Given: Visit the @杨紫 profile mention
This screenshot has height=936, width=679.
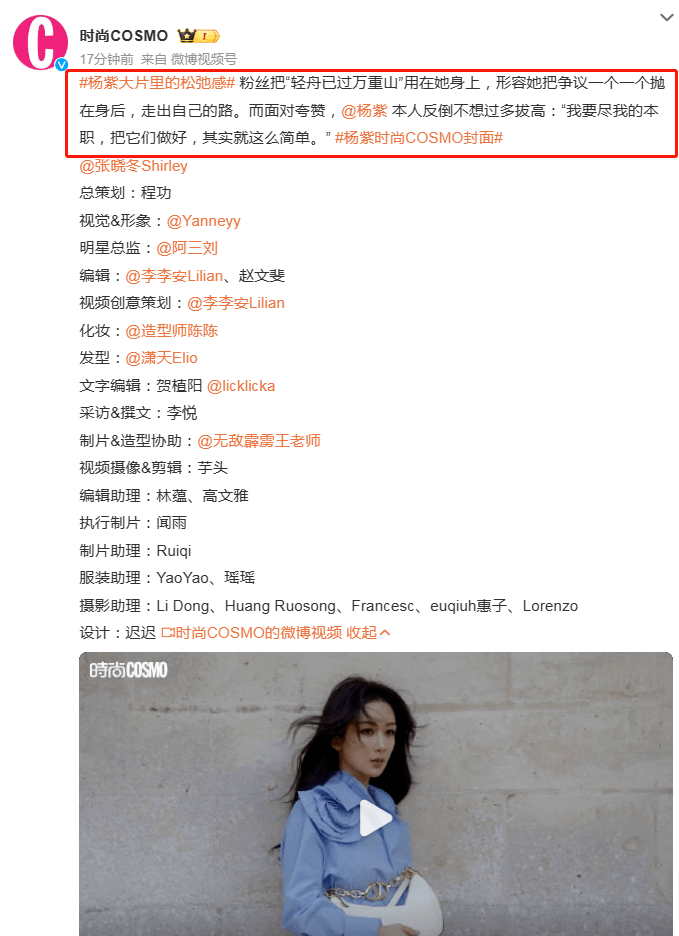Looking at the screenshot, I should pos(364,110).
